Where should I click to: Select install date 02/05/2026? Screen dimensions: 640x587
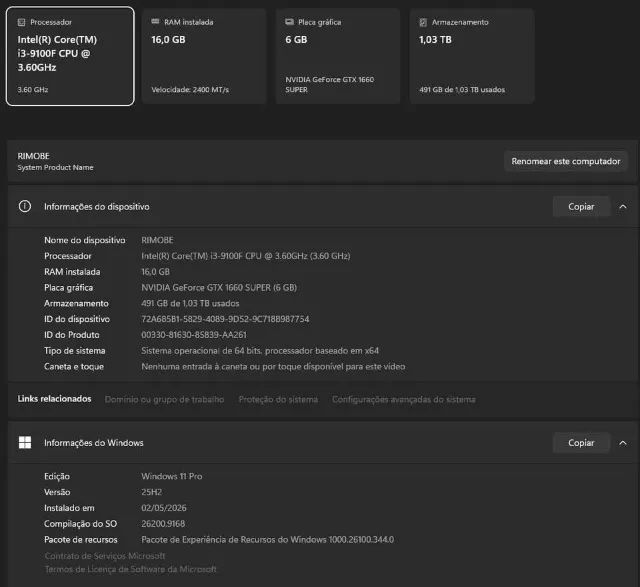[164, 508]
